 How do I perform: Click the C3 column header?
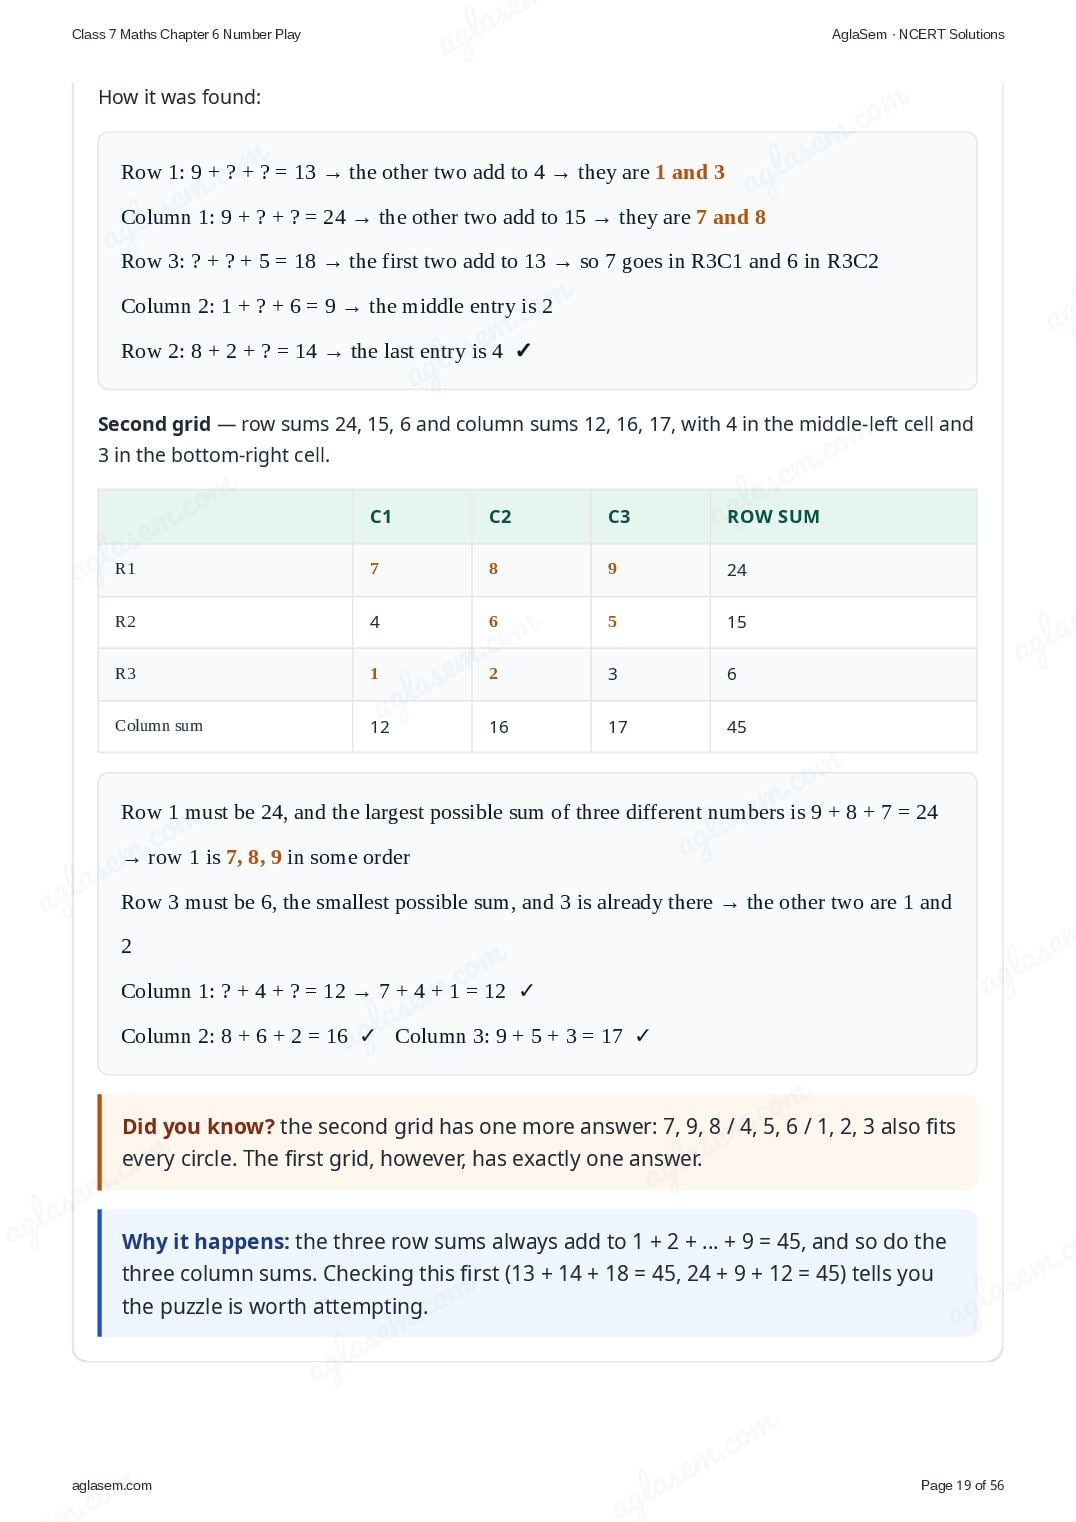[x=619, y=516]
